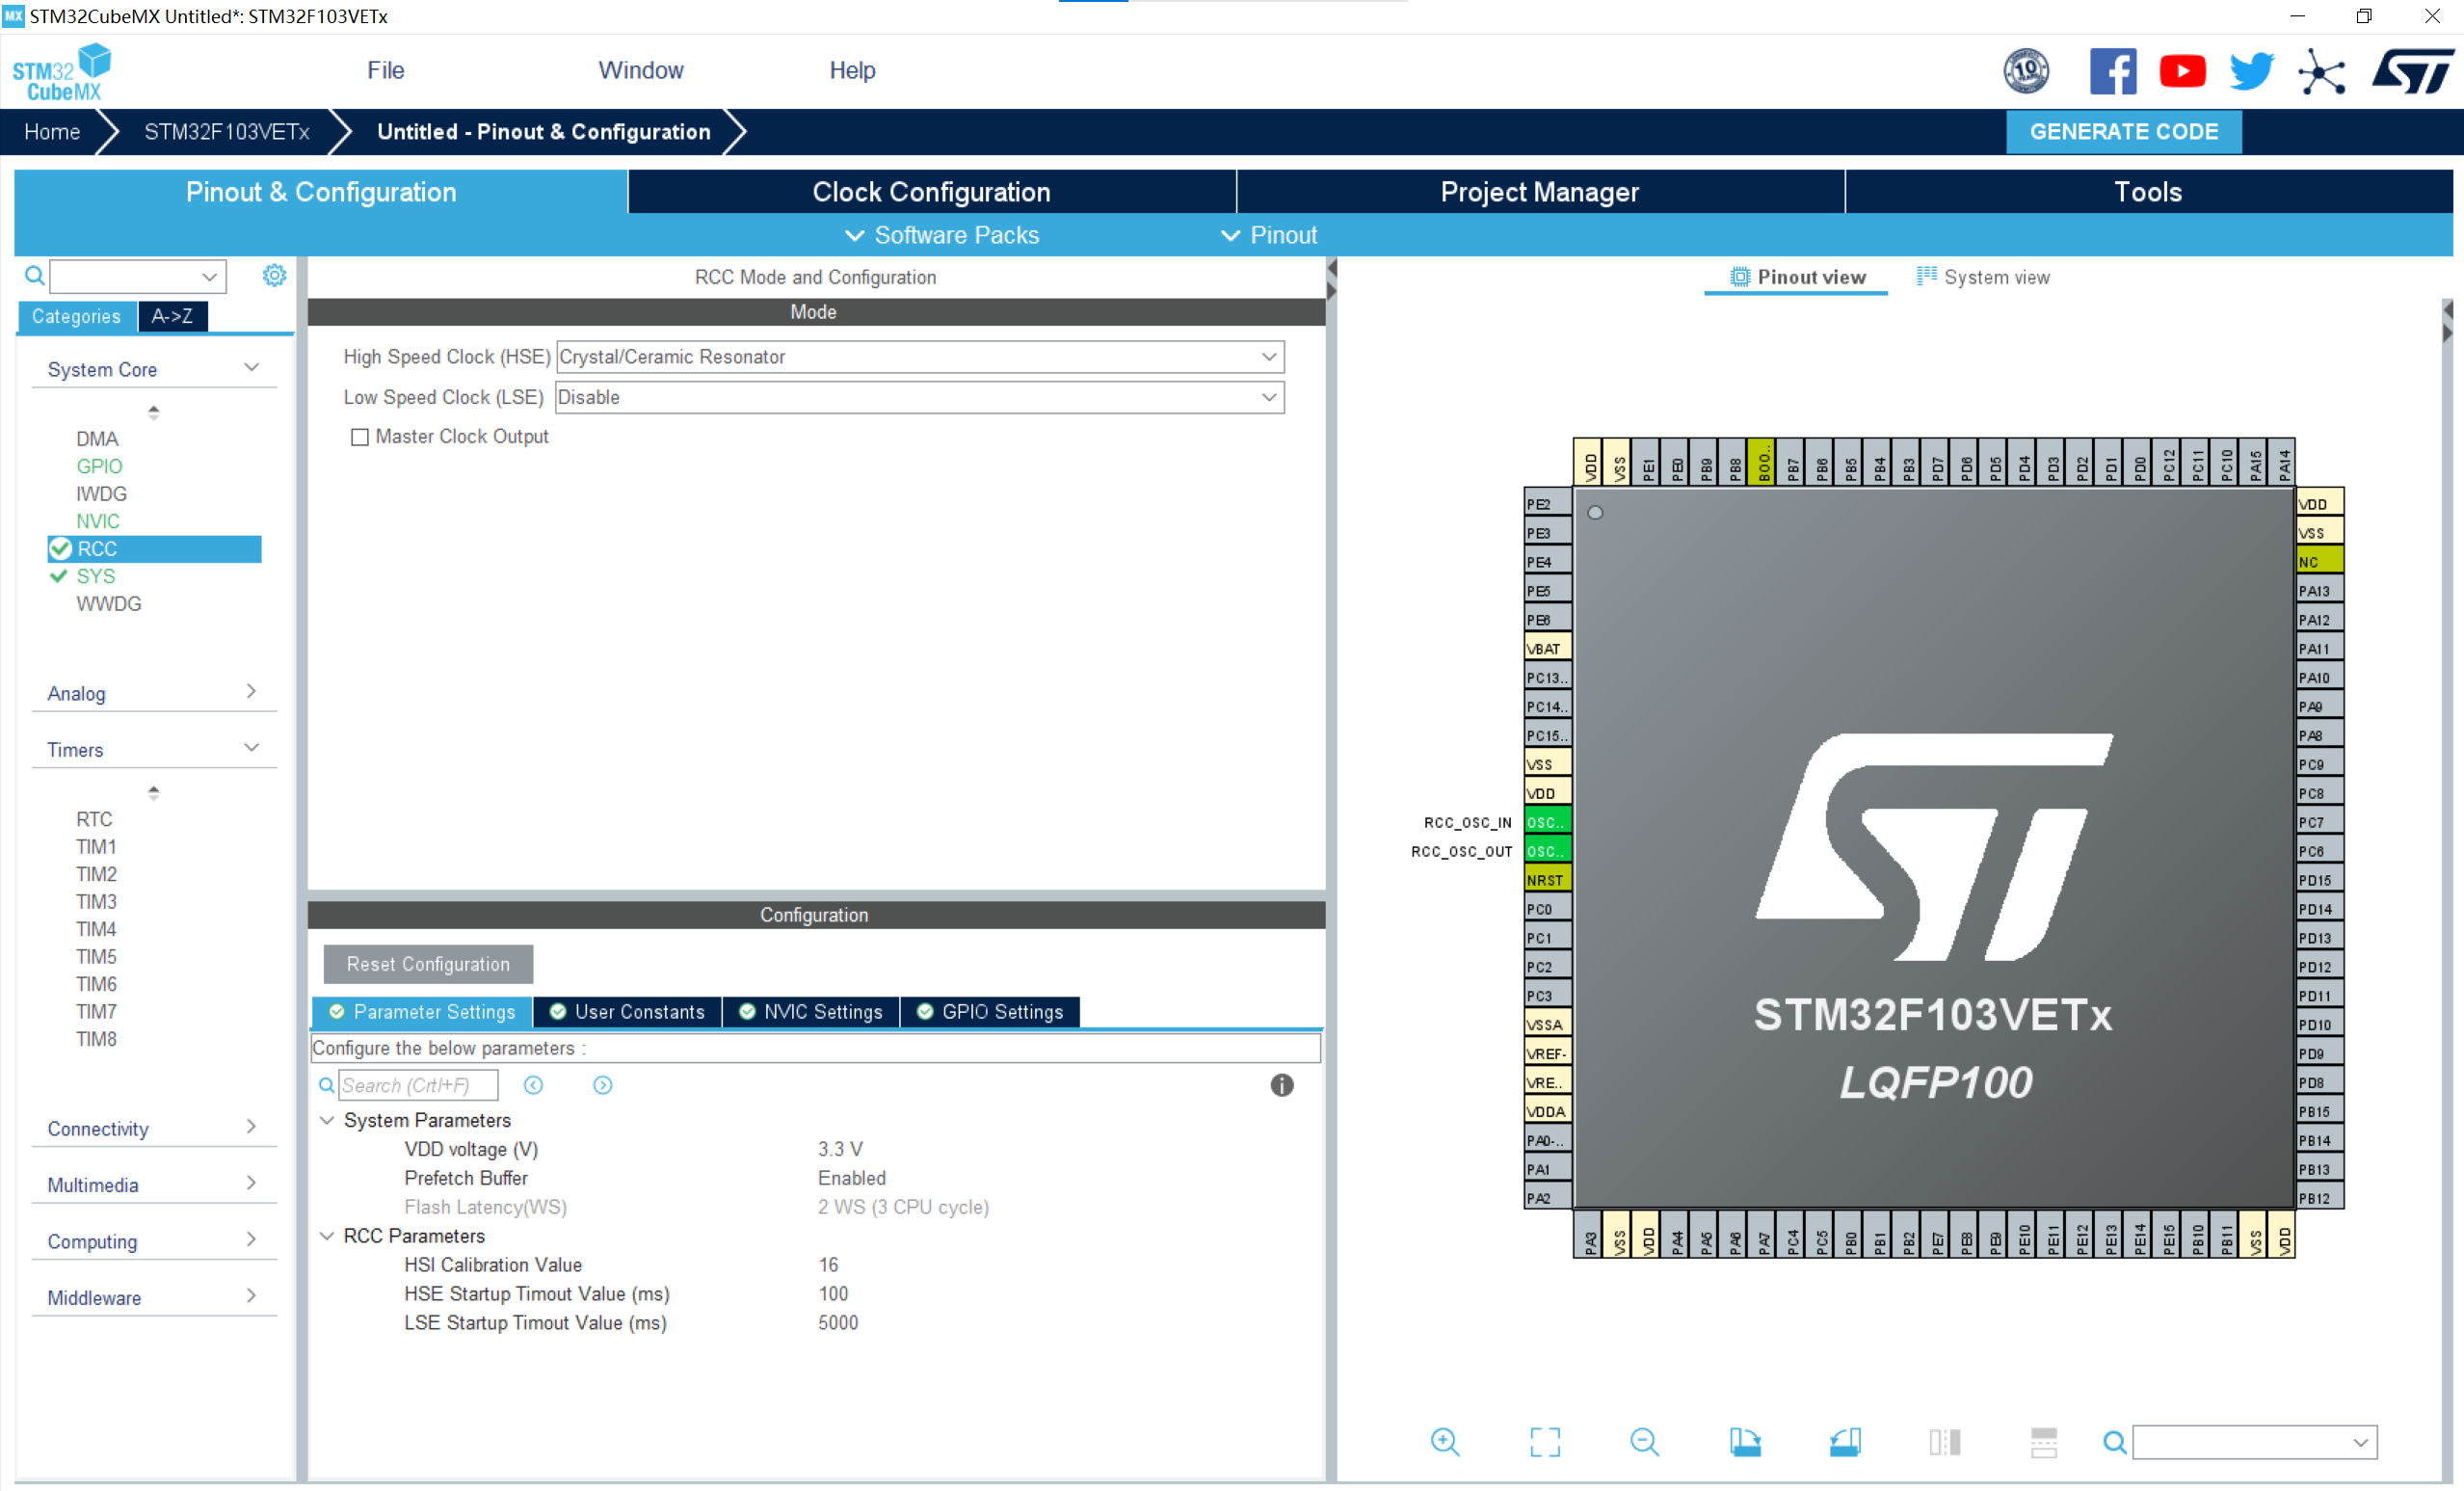Go to next parameter search result
2464x1491 pixels.
tap(602, 1085)
